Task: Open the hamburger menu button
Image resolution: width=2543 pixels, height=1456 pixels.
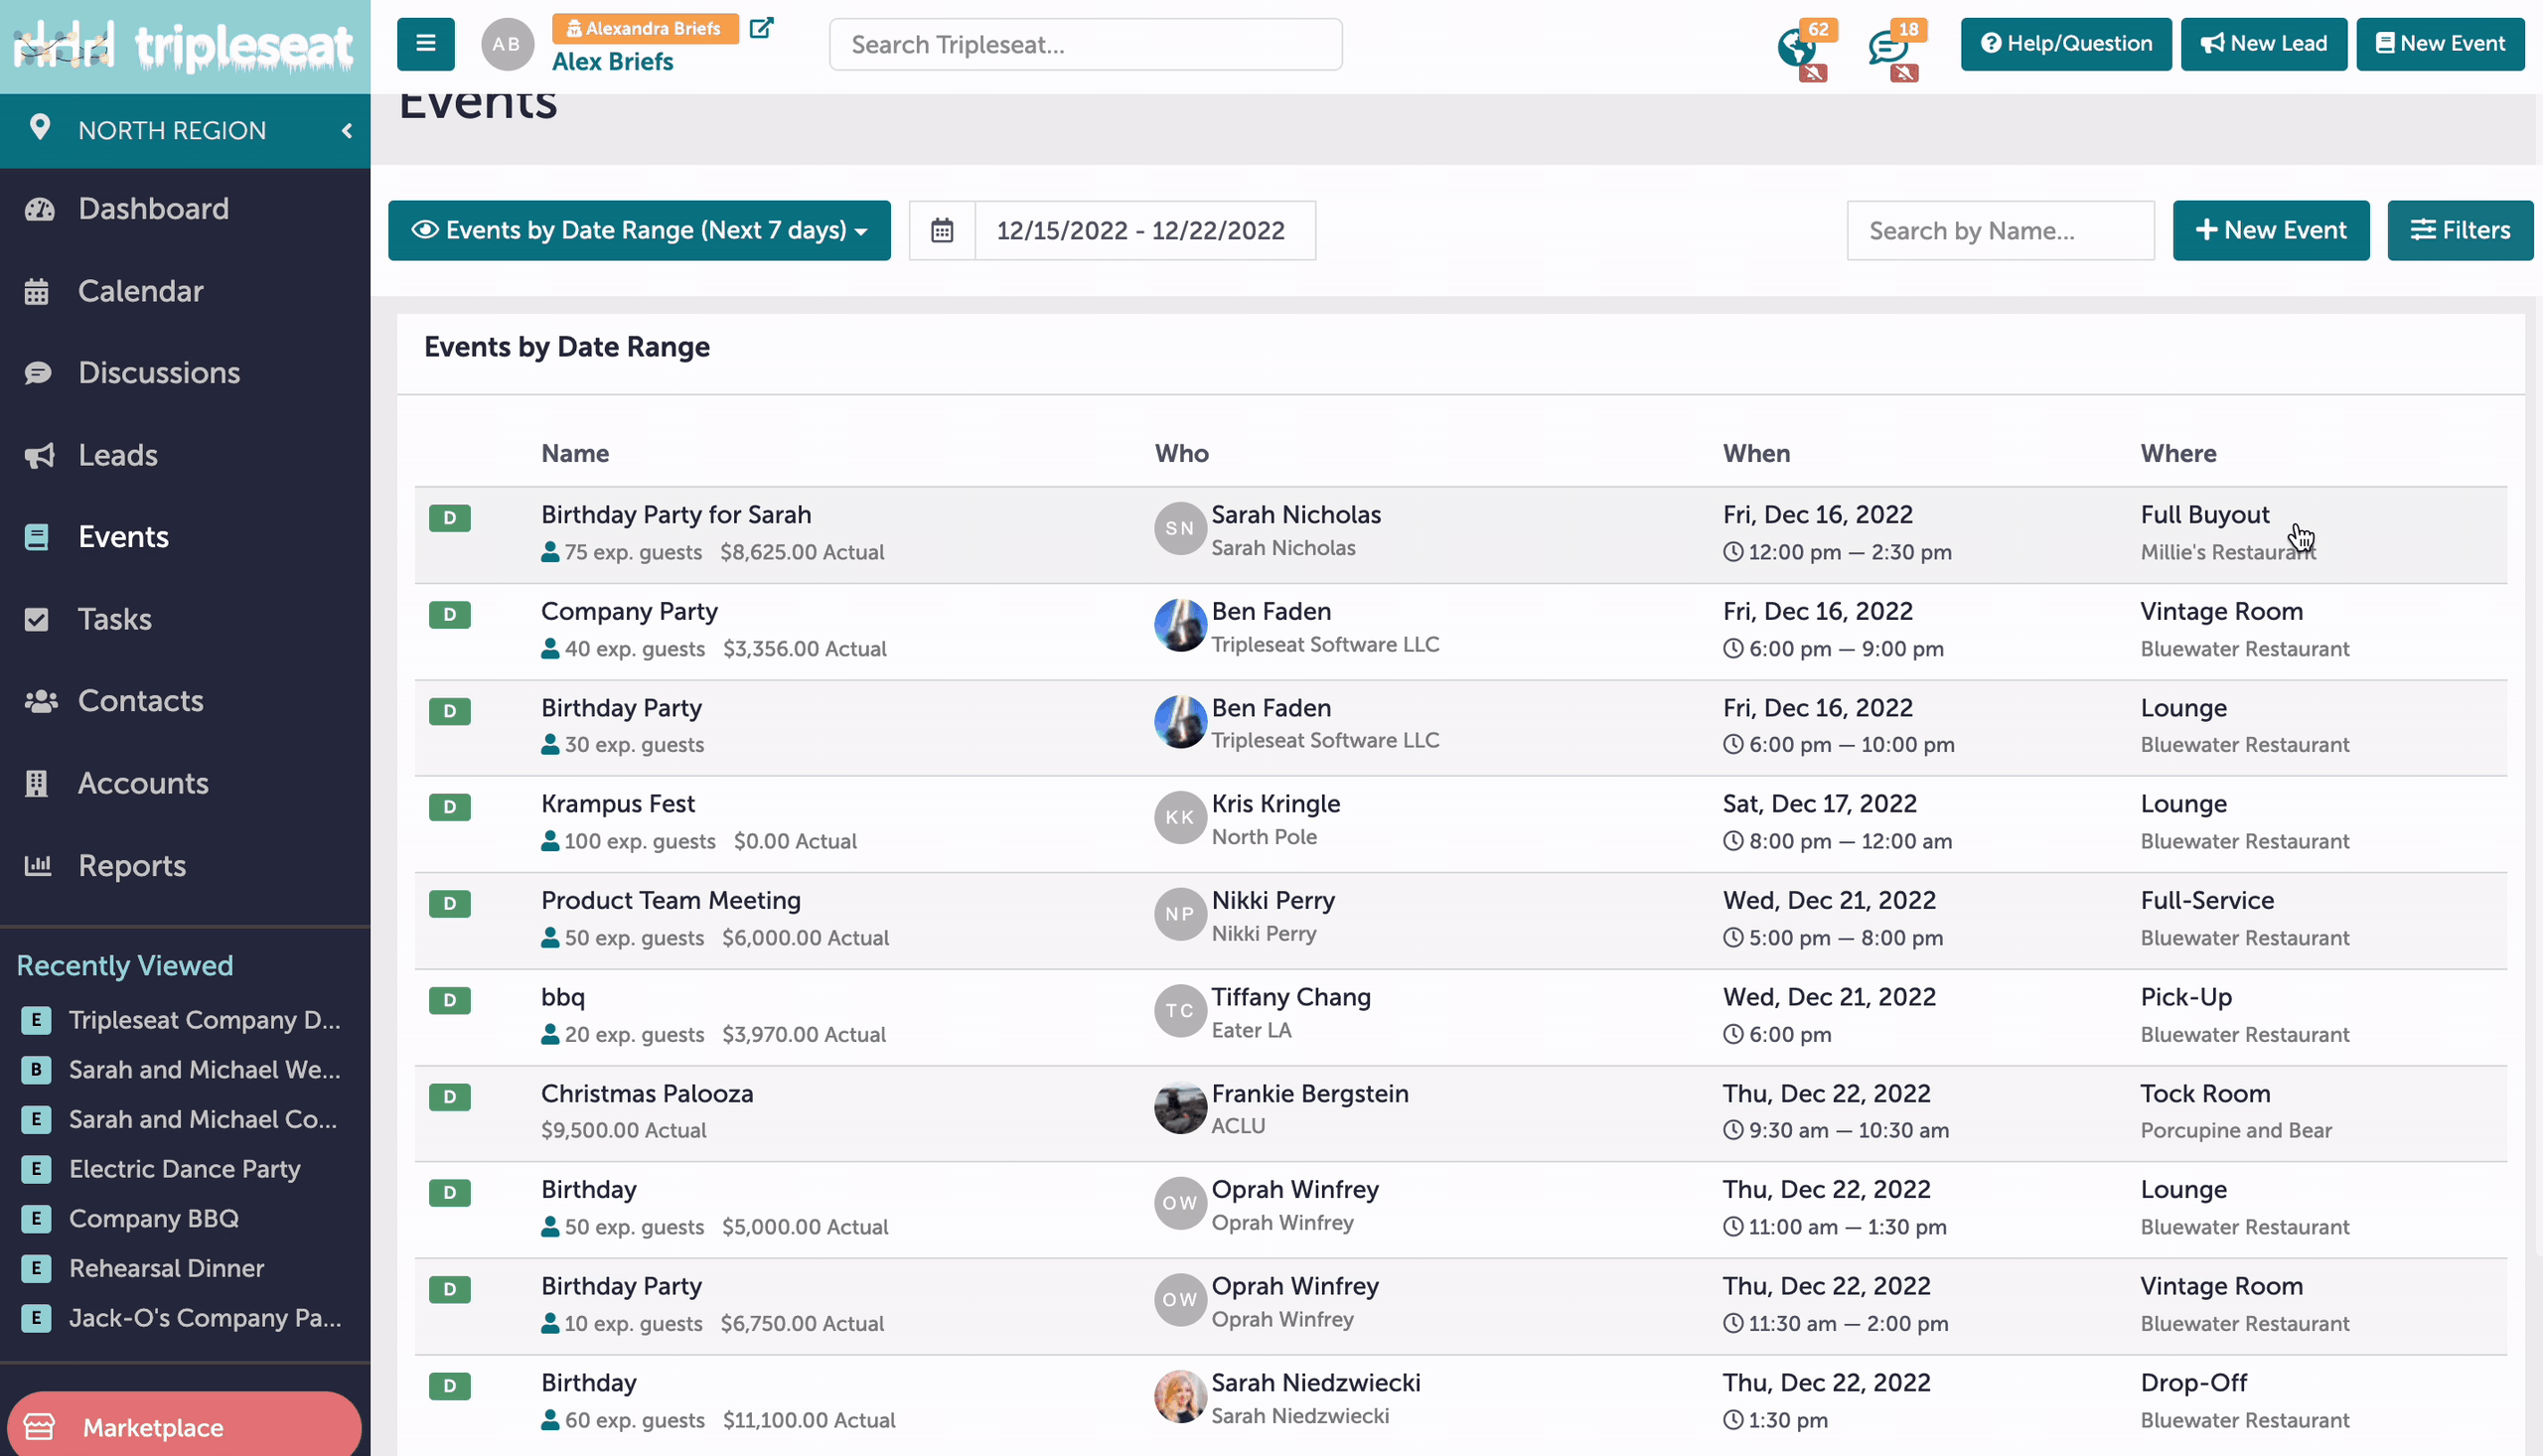Action: point(425,44)
